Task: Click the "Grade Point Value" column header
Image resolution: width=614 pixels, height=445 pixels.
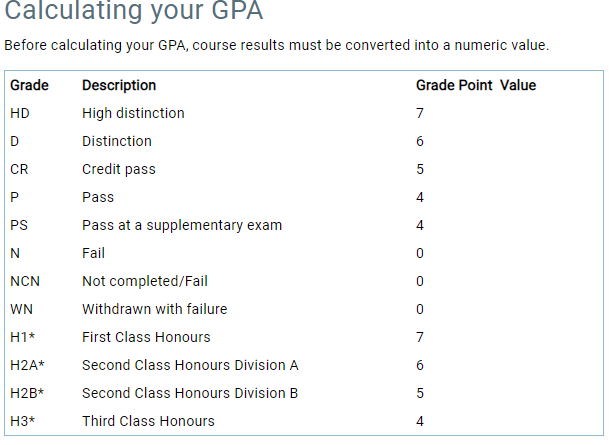Action: tap(475, 85)
